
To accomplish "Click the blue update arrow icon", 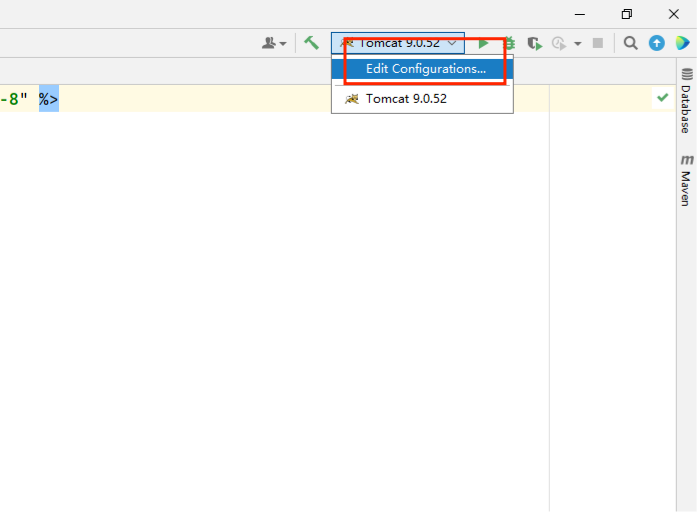I will 657,43.
